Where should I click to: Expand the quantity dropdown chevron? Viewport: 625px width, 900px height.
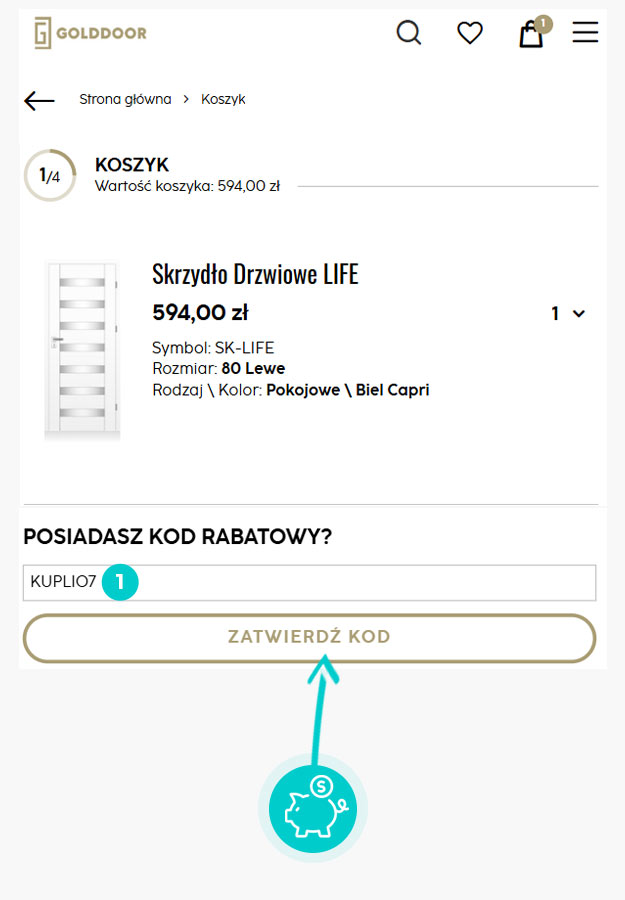(578, 314)
